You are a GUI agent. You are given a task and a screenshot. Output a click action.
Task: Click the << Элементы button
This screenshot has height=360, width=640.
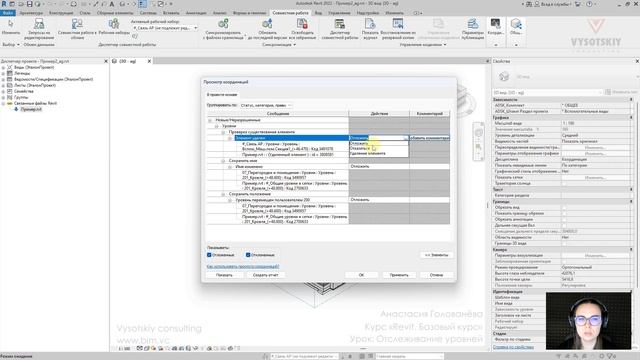[436, 255]
